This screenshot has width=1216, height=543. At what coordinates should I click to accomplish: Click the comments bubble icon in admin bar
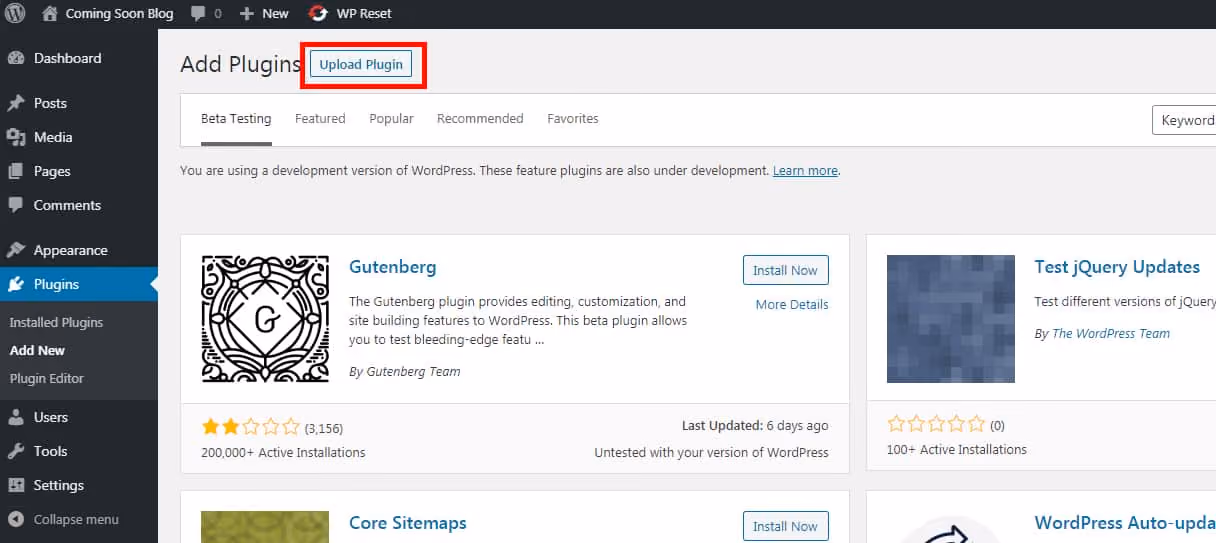pyautogui.click(x=198, y=14)
